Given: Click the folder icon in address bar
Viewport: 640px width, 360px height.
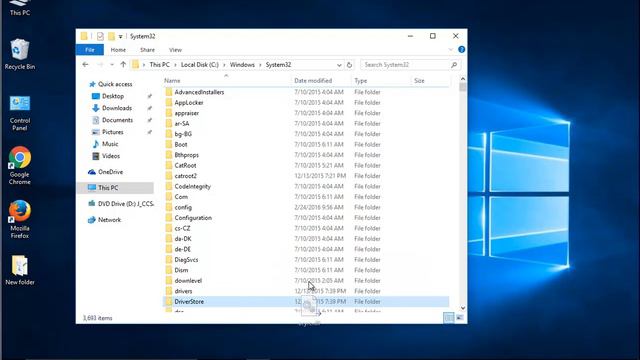Looking at the screenshot, I should pyautogui.click(x=136, y=64).
